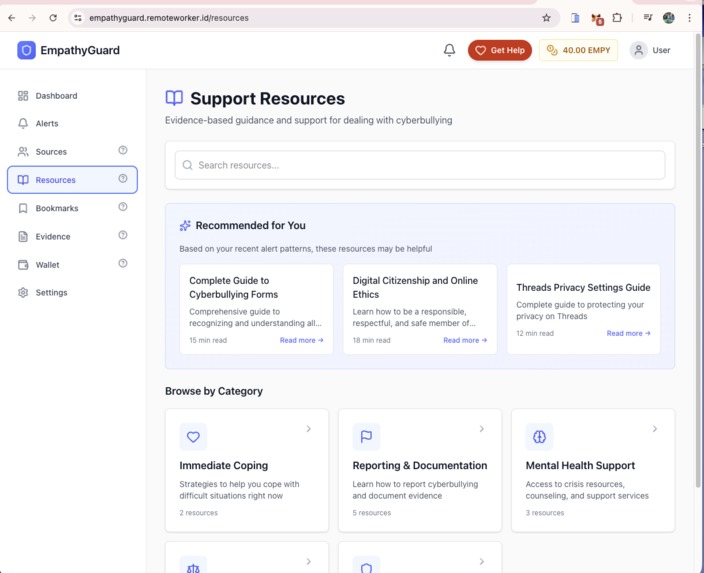Click the Bookmarks bookmark icon
The image size is (704, 573).
coord(23,208)
